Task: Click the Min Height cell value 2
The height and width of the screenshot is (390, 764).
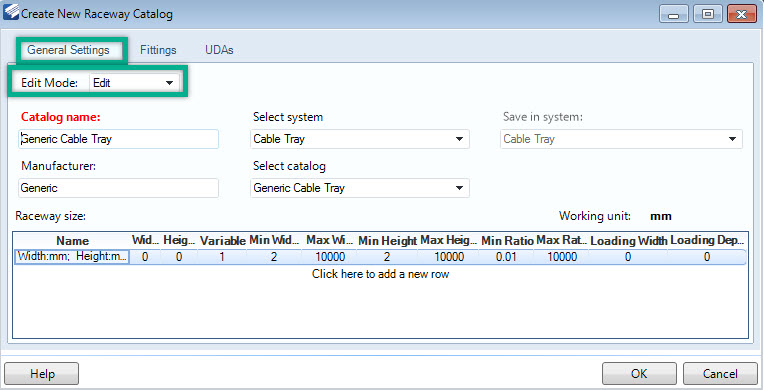Action: [387, 257]
